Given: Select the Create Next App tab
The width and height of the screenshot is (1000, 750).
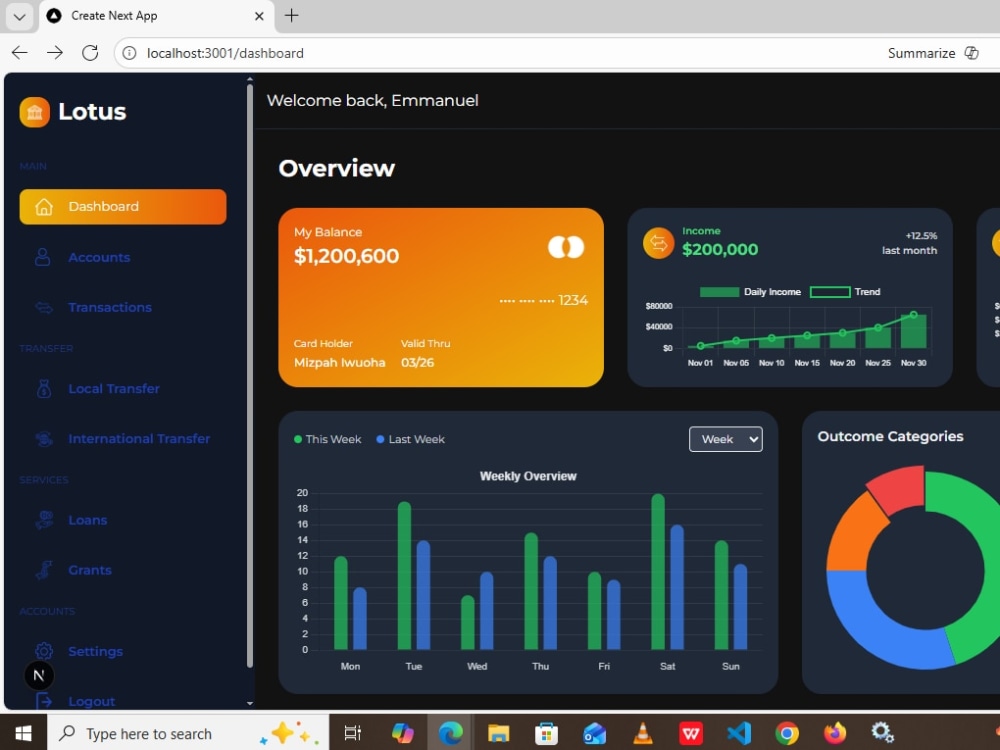Looking at the screenshot, I should pos(156,16).
